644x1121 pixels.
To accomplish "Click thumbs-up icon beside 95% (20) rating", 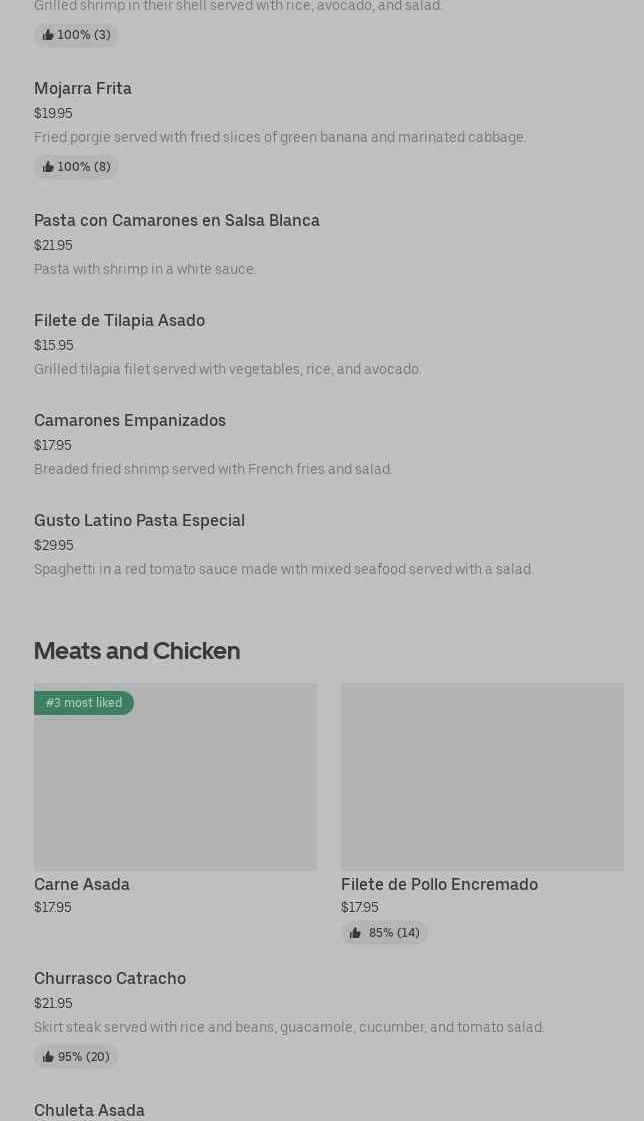I will (x=48, y=1057).
